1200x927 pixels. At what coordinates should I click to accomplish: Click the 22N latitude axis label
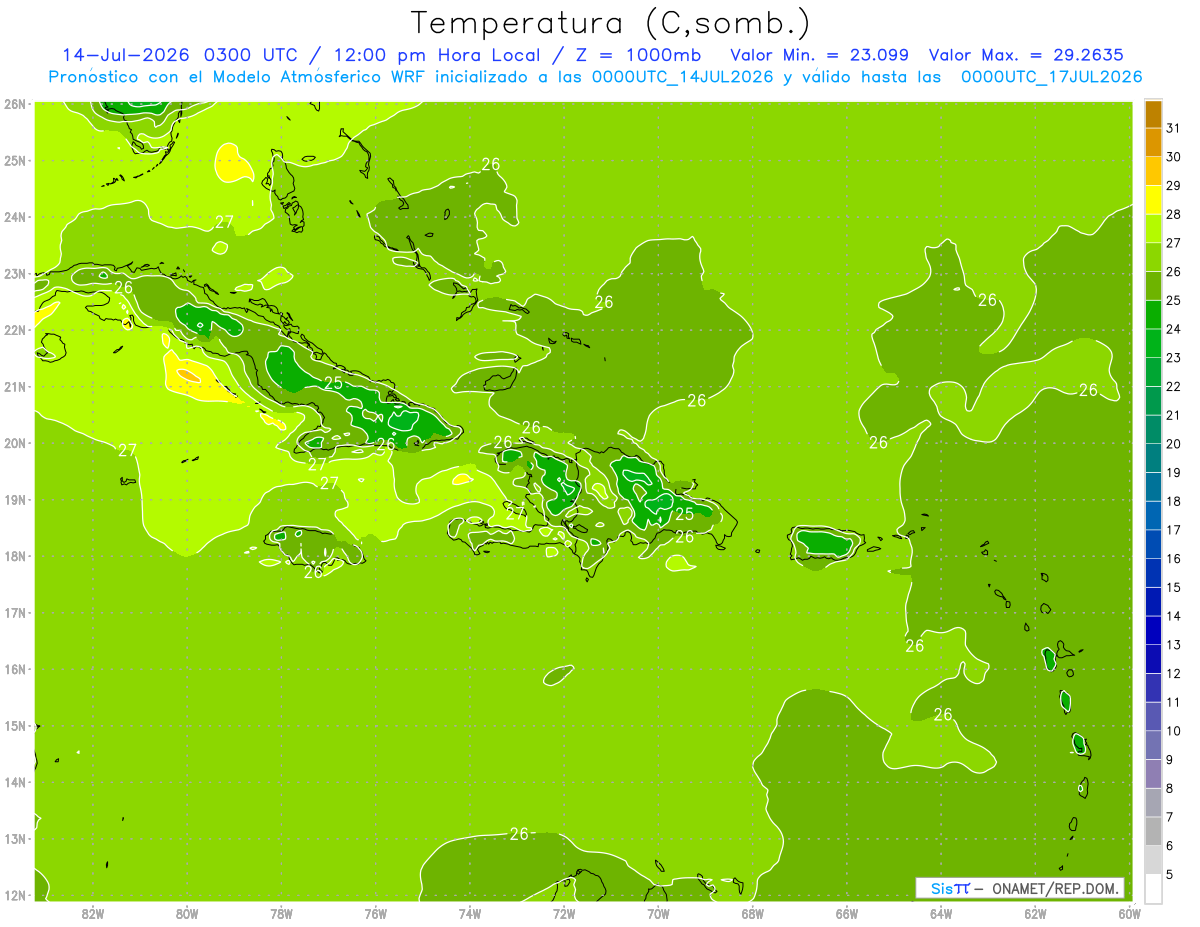[14, 330]
